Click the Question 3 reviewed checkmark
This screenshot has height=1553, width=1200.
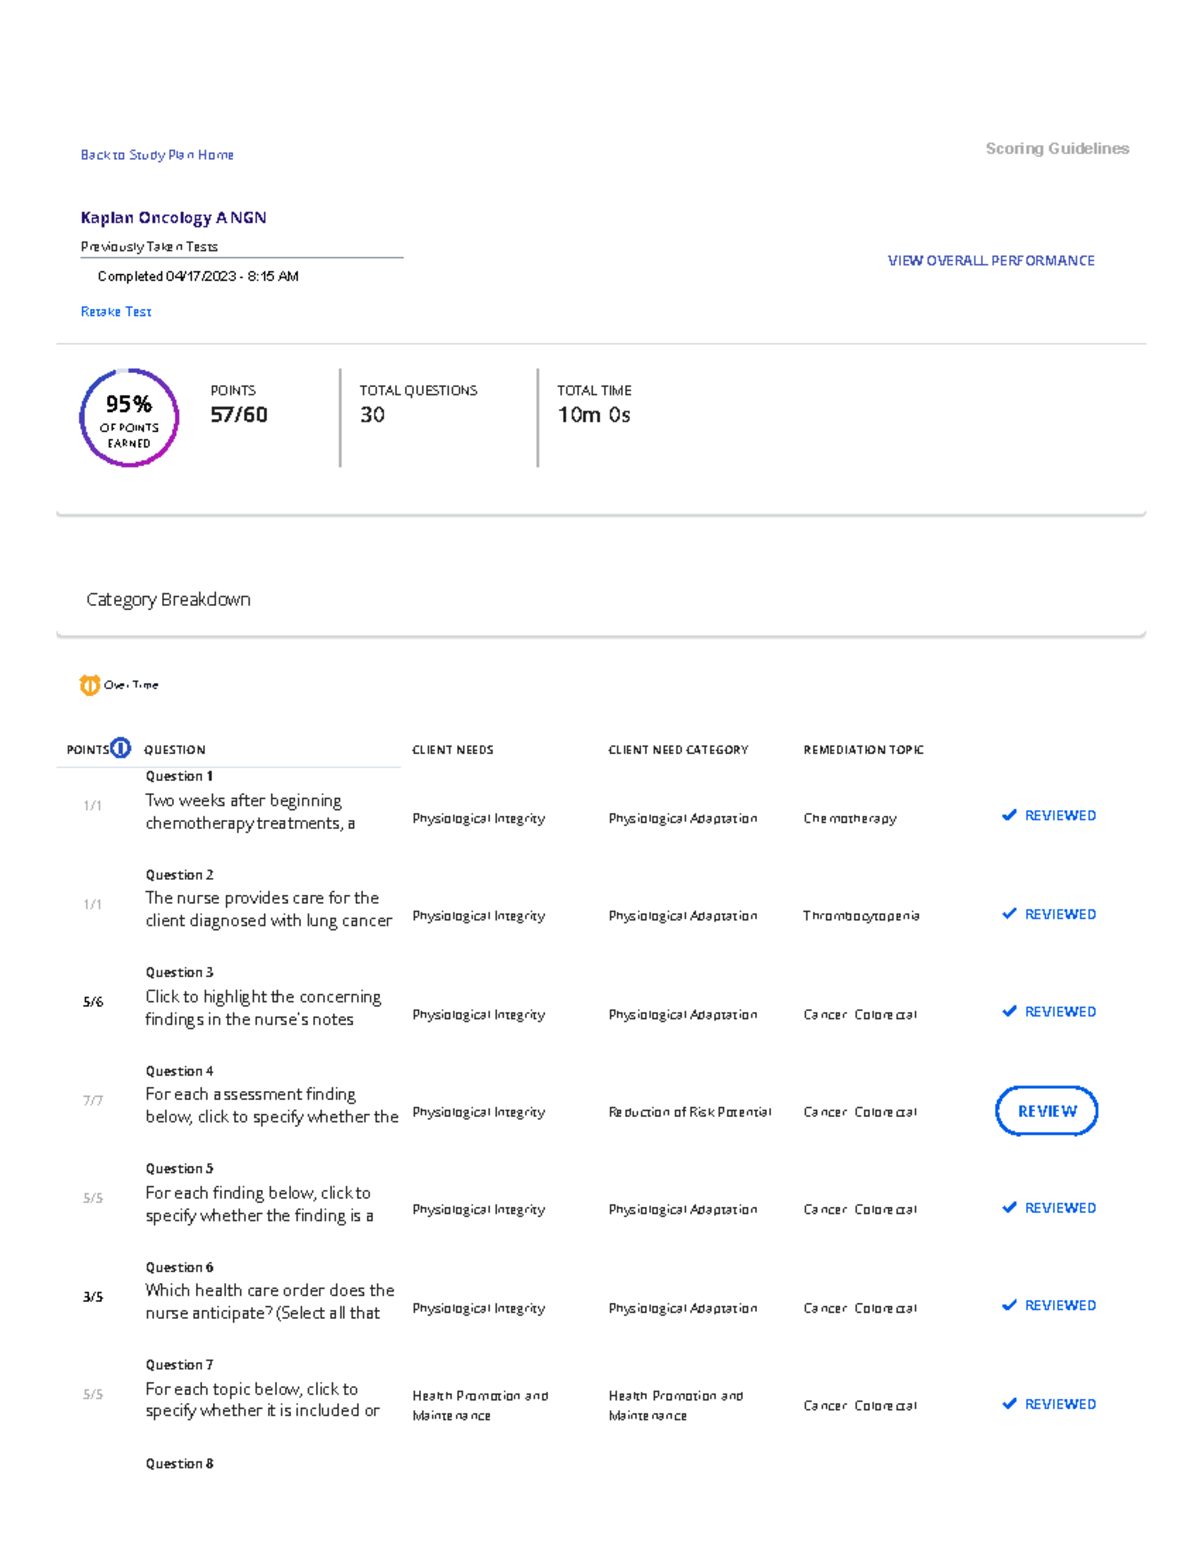(1009, 1012)
